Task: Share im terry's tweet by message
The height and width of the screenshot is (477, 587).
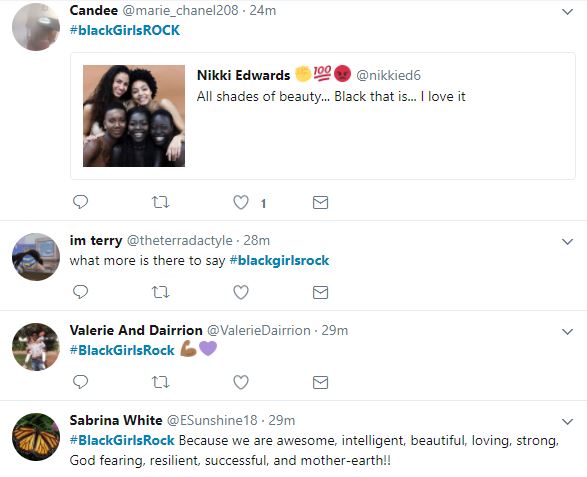Action: pos(320,292)
